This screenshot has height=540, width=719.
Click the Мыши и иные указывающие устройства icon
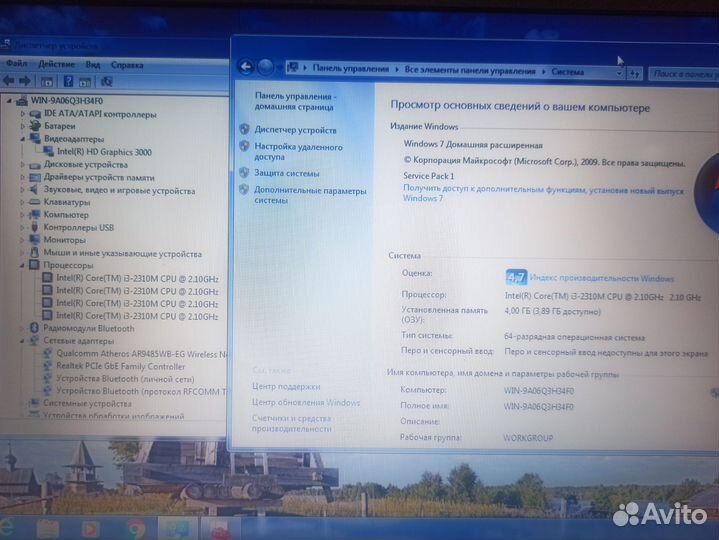coord(34,252)
